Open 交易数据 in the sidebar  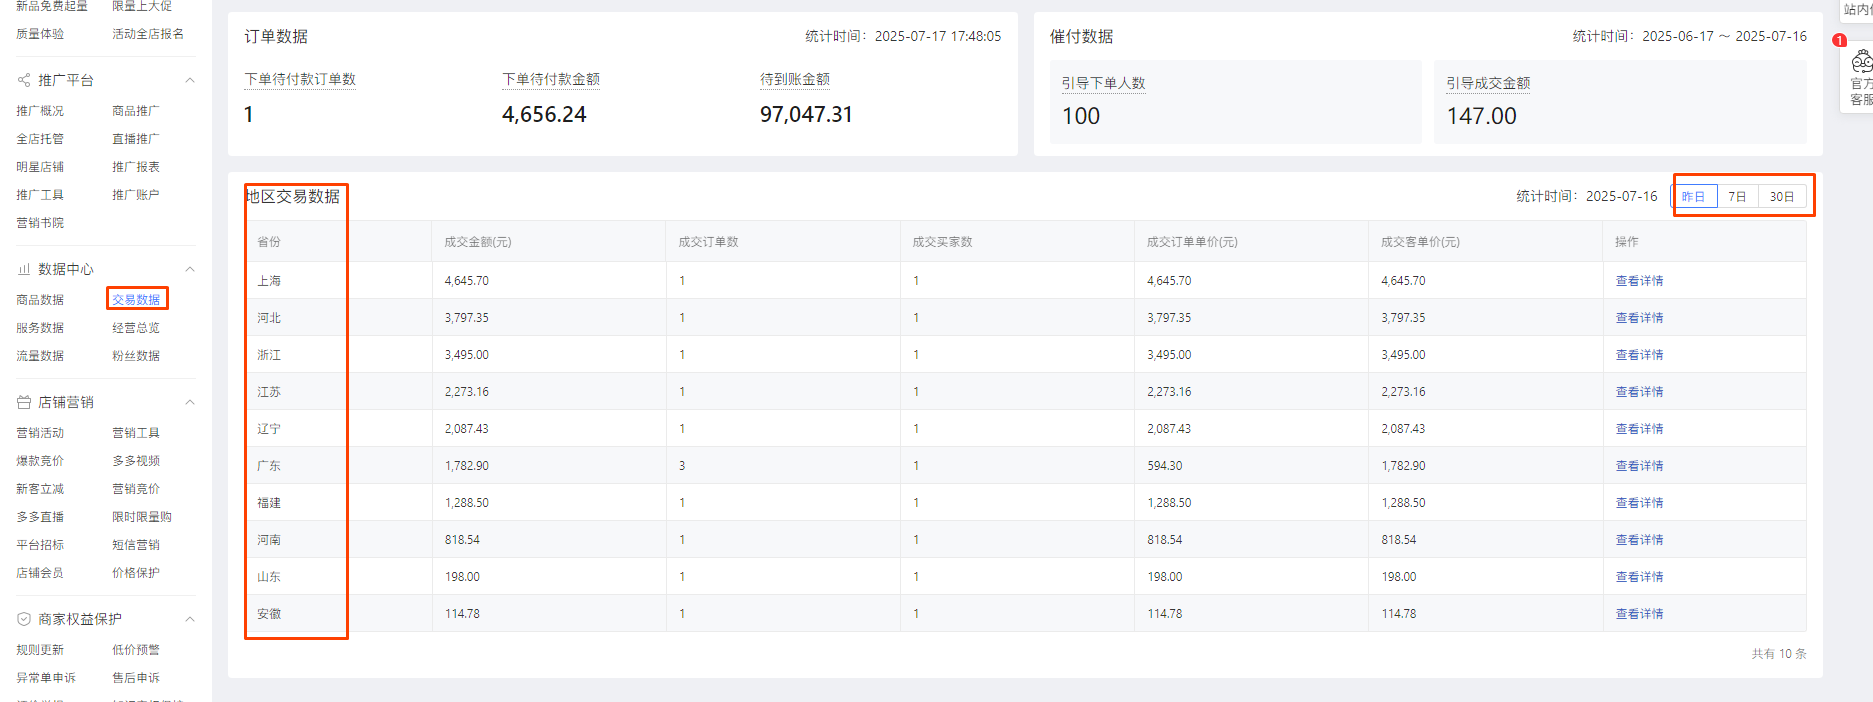coord(136,299)
